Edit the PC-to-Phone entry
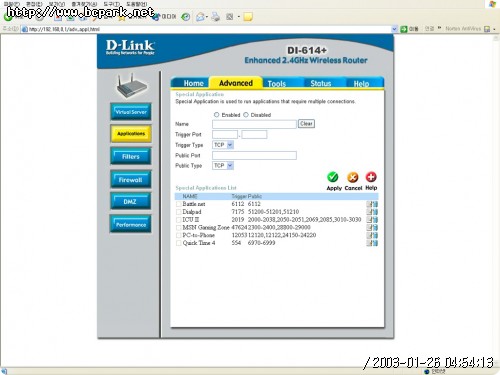Image resolution: width=500 pixels, height=375 pixels. [369, 235]
